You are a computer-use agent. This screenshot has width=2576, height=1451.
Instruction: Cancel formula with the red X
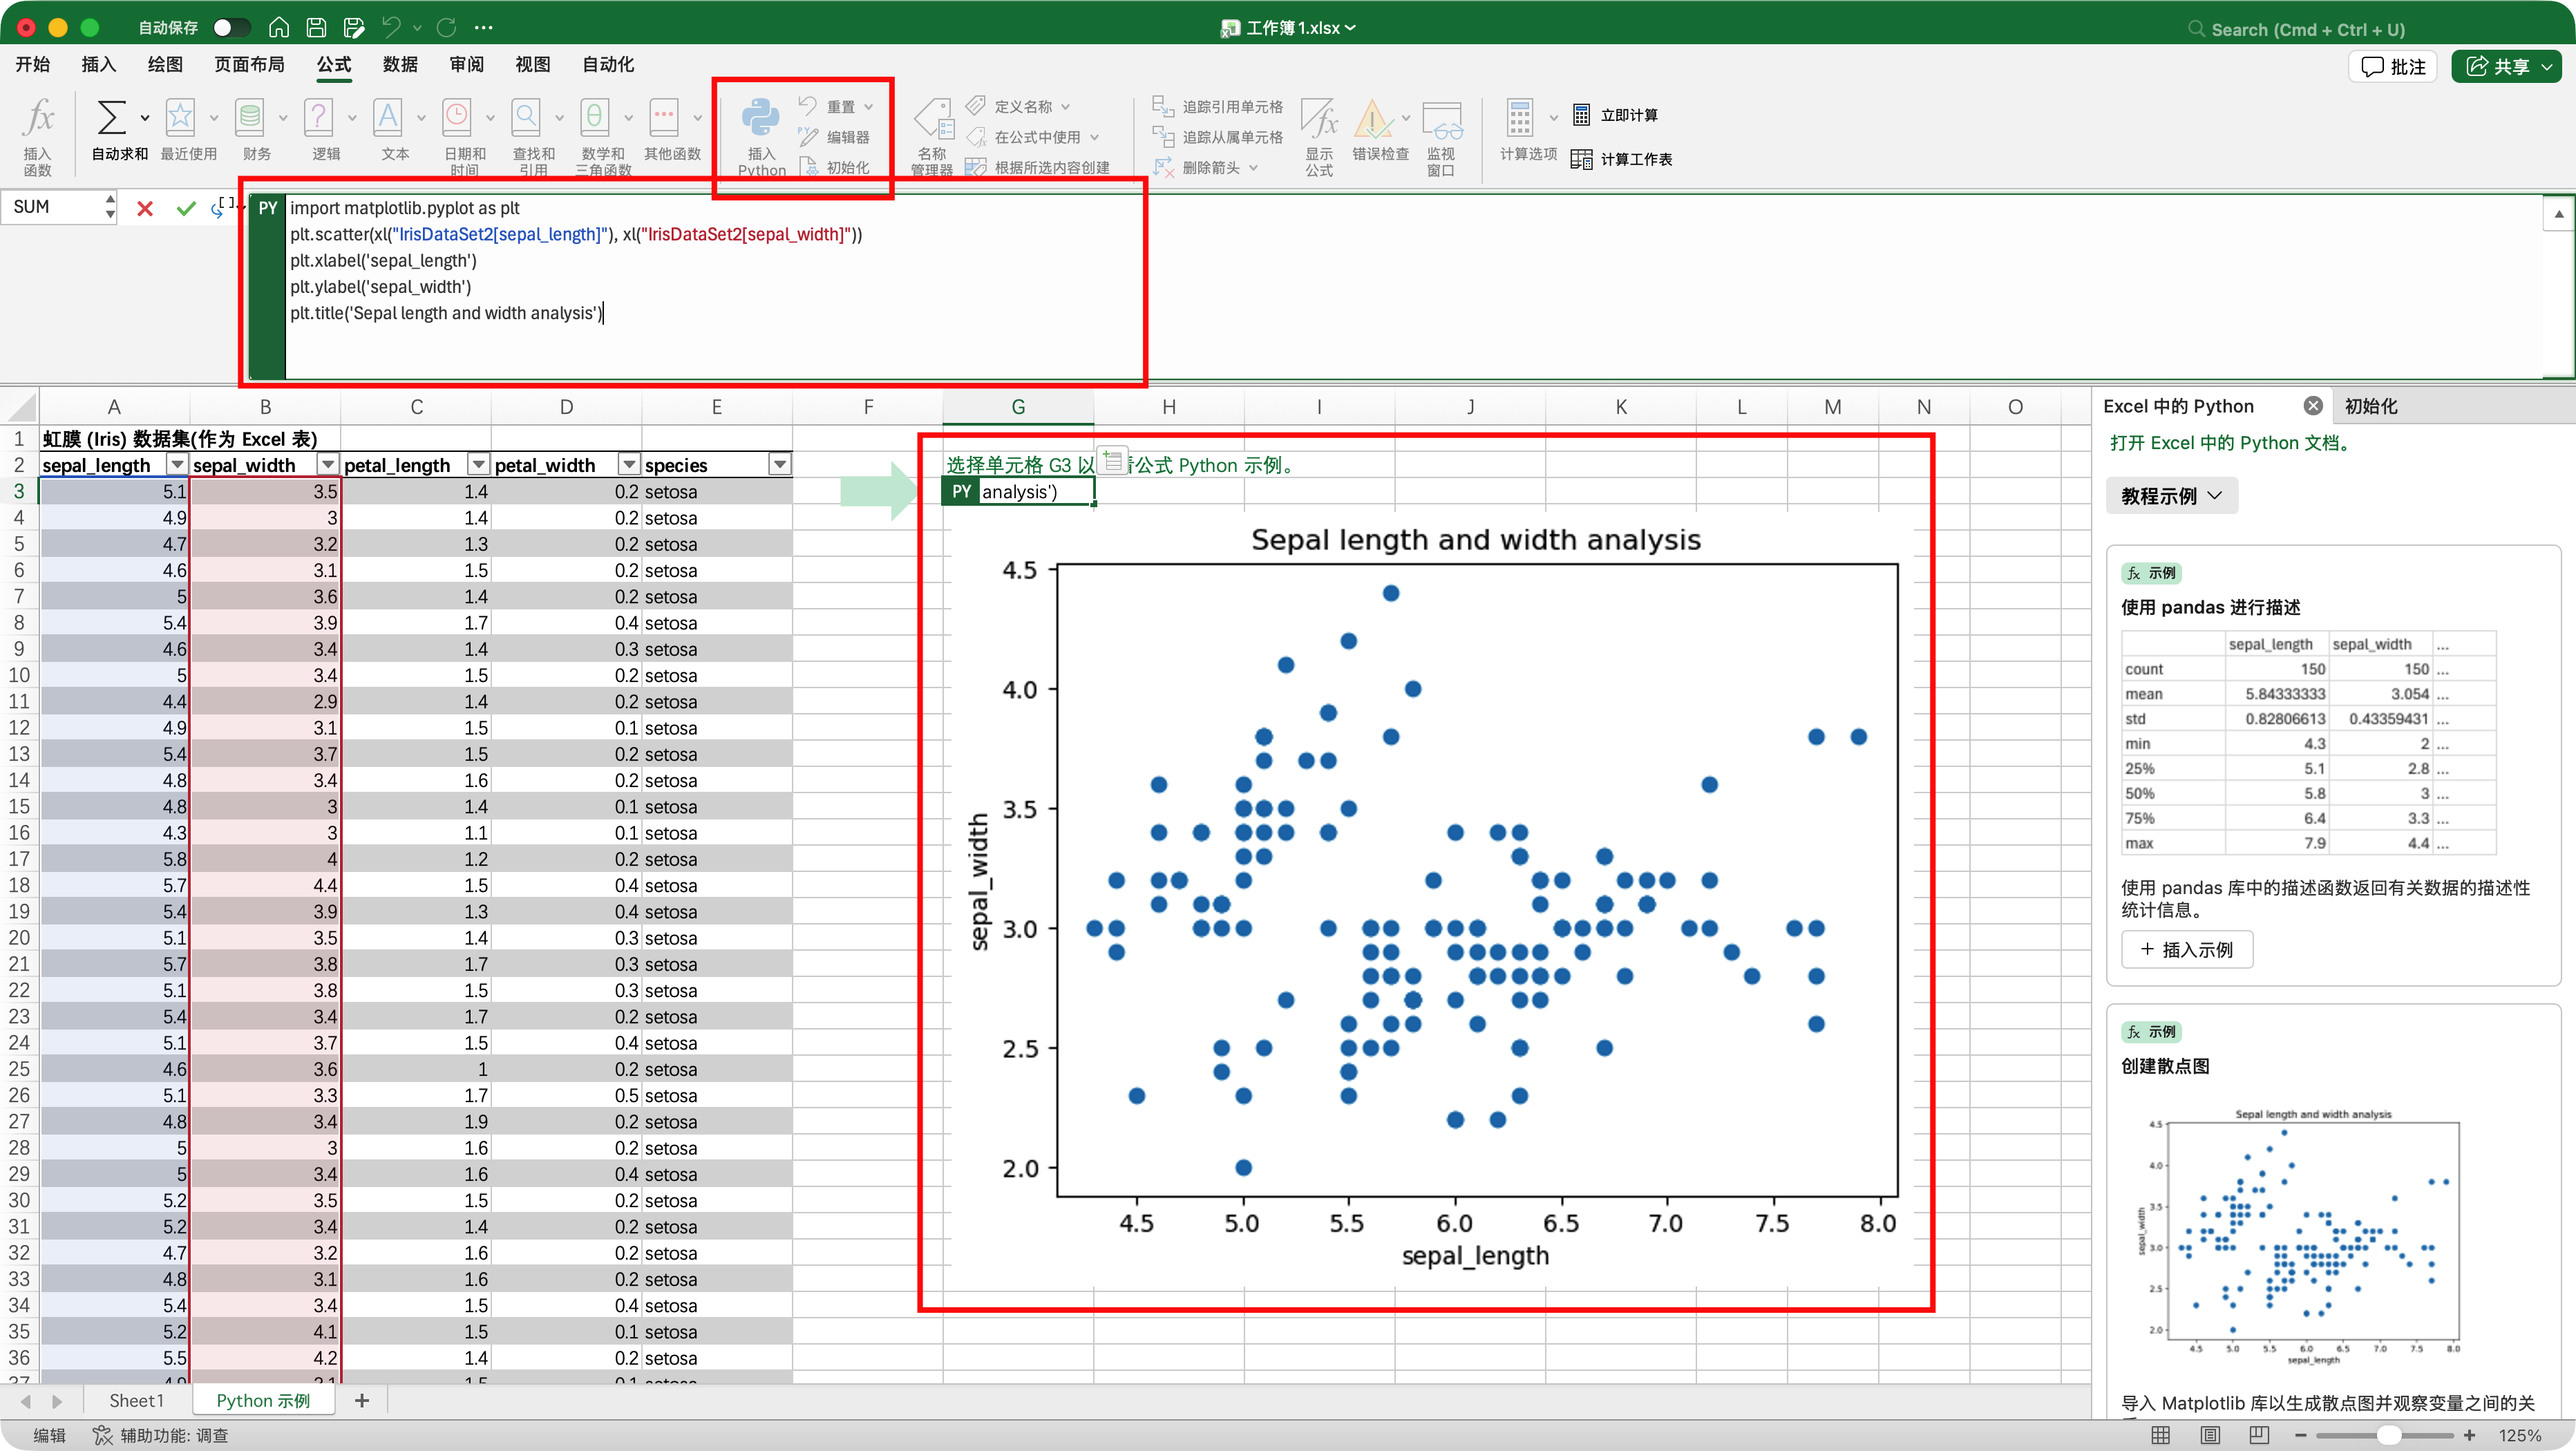[x=145, y=208]
